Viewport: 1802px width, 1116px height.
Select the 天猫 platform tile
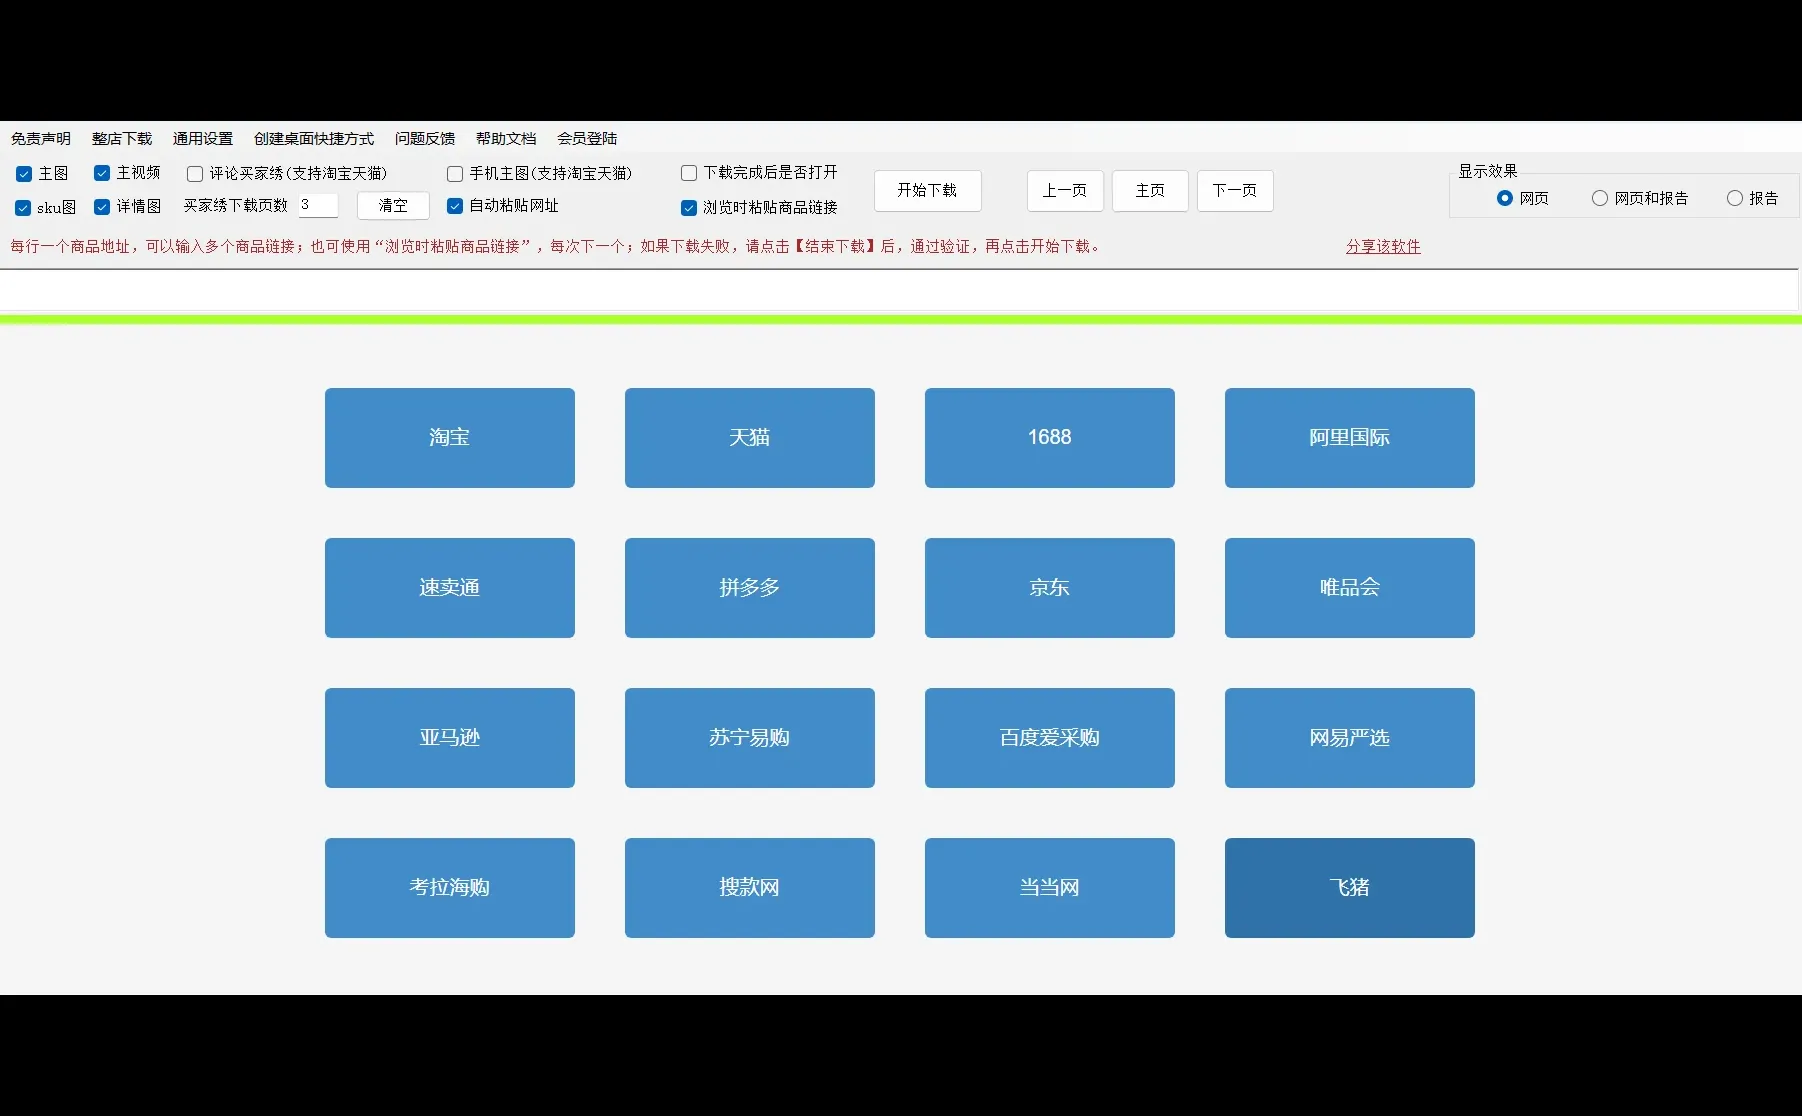tap(749, 437)
